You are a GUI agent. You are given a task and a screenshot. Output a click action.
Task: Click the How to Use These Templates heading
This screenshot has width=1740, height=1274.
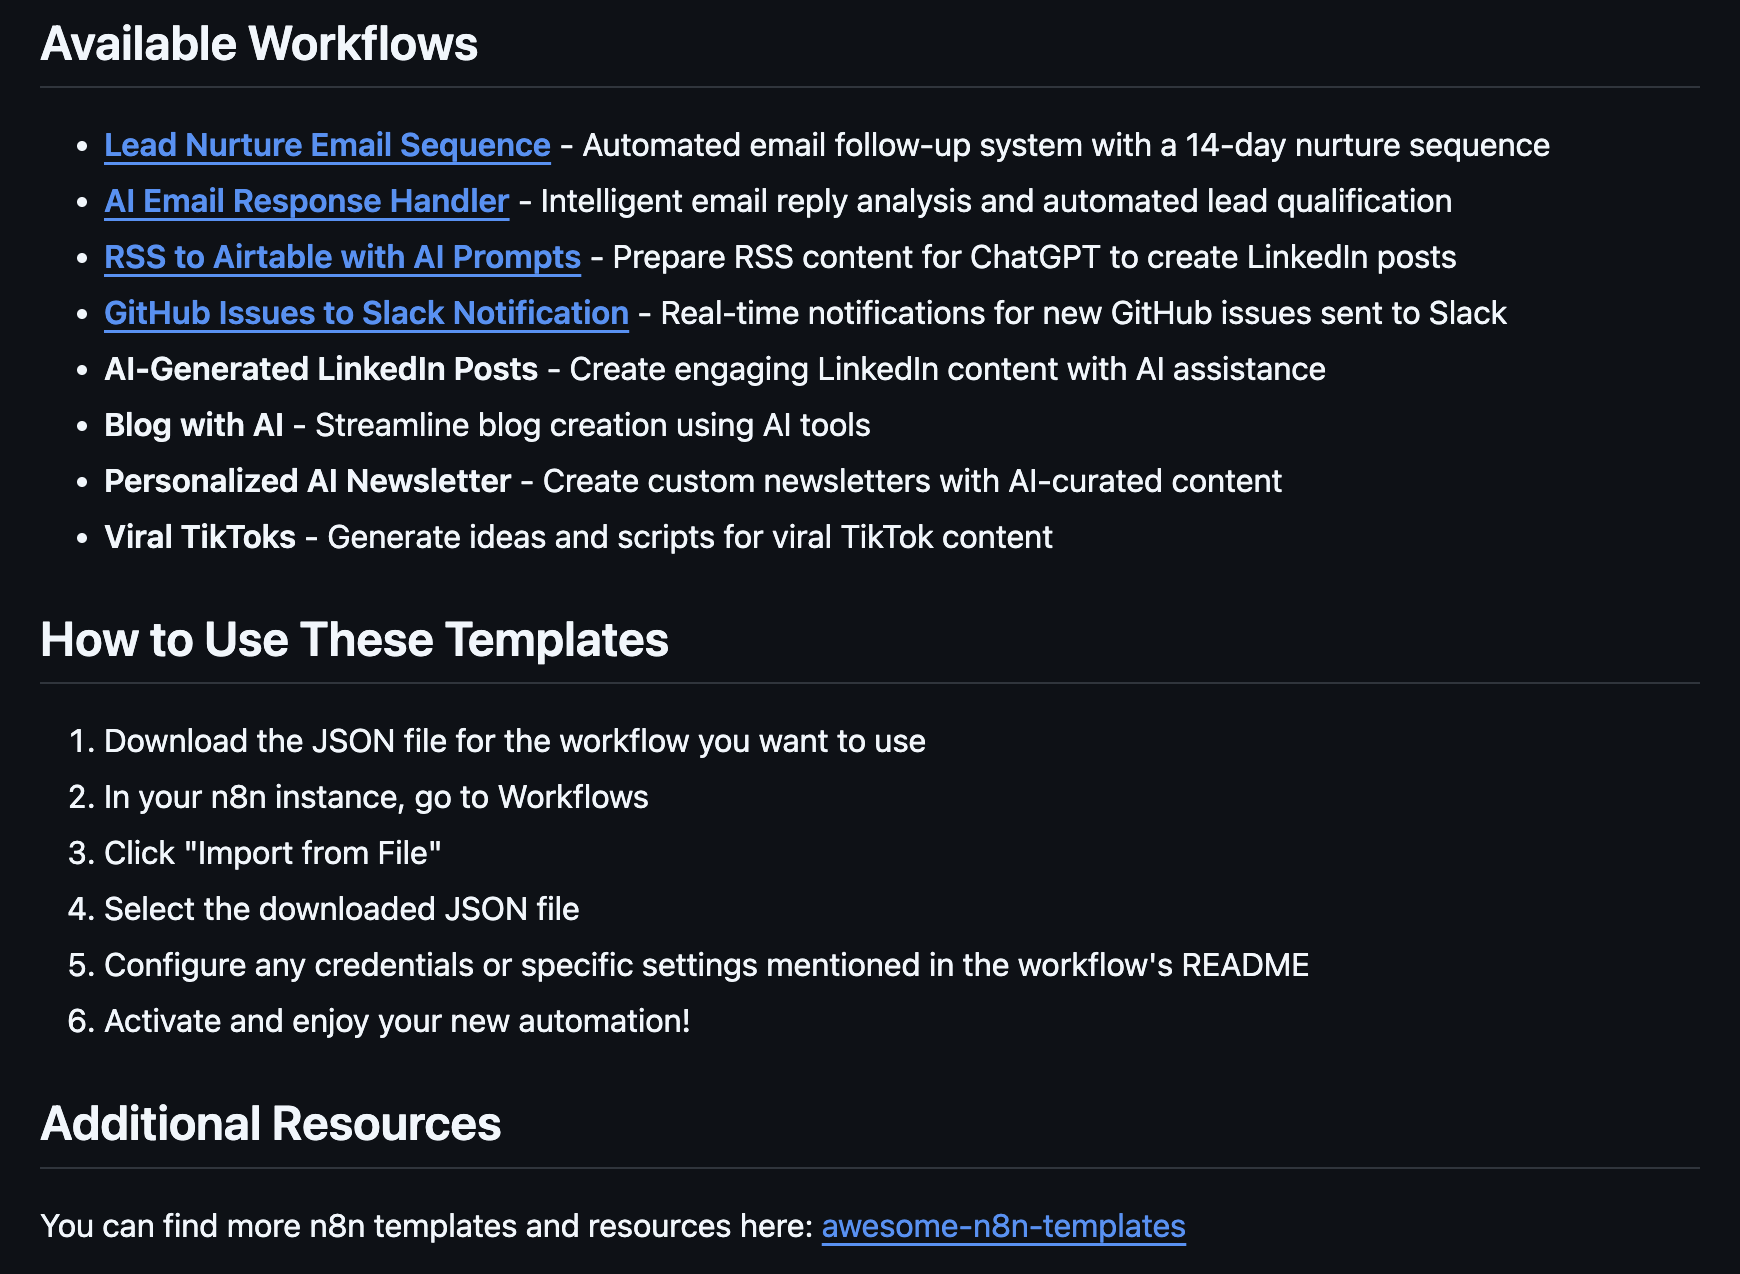354,640
